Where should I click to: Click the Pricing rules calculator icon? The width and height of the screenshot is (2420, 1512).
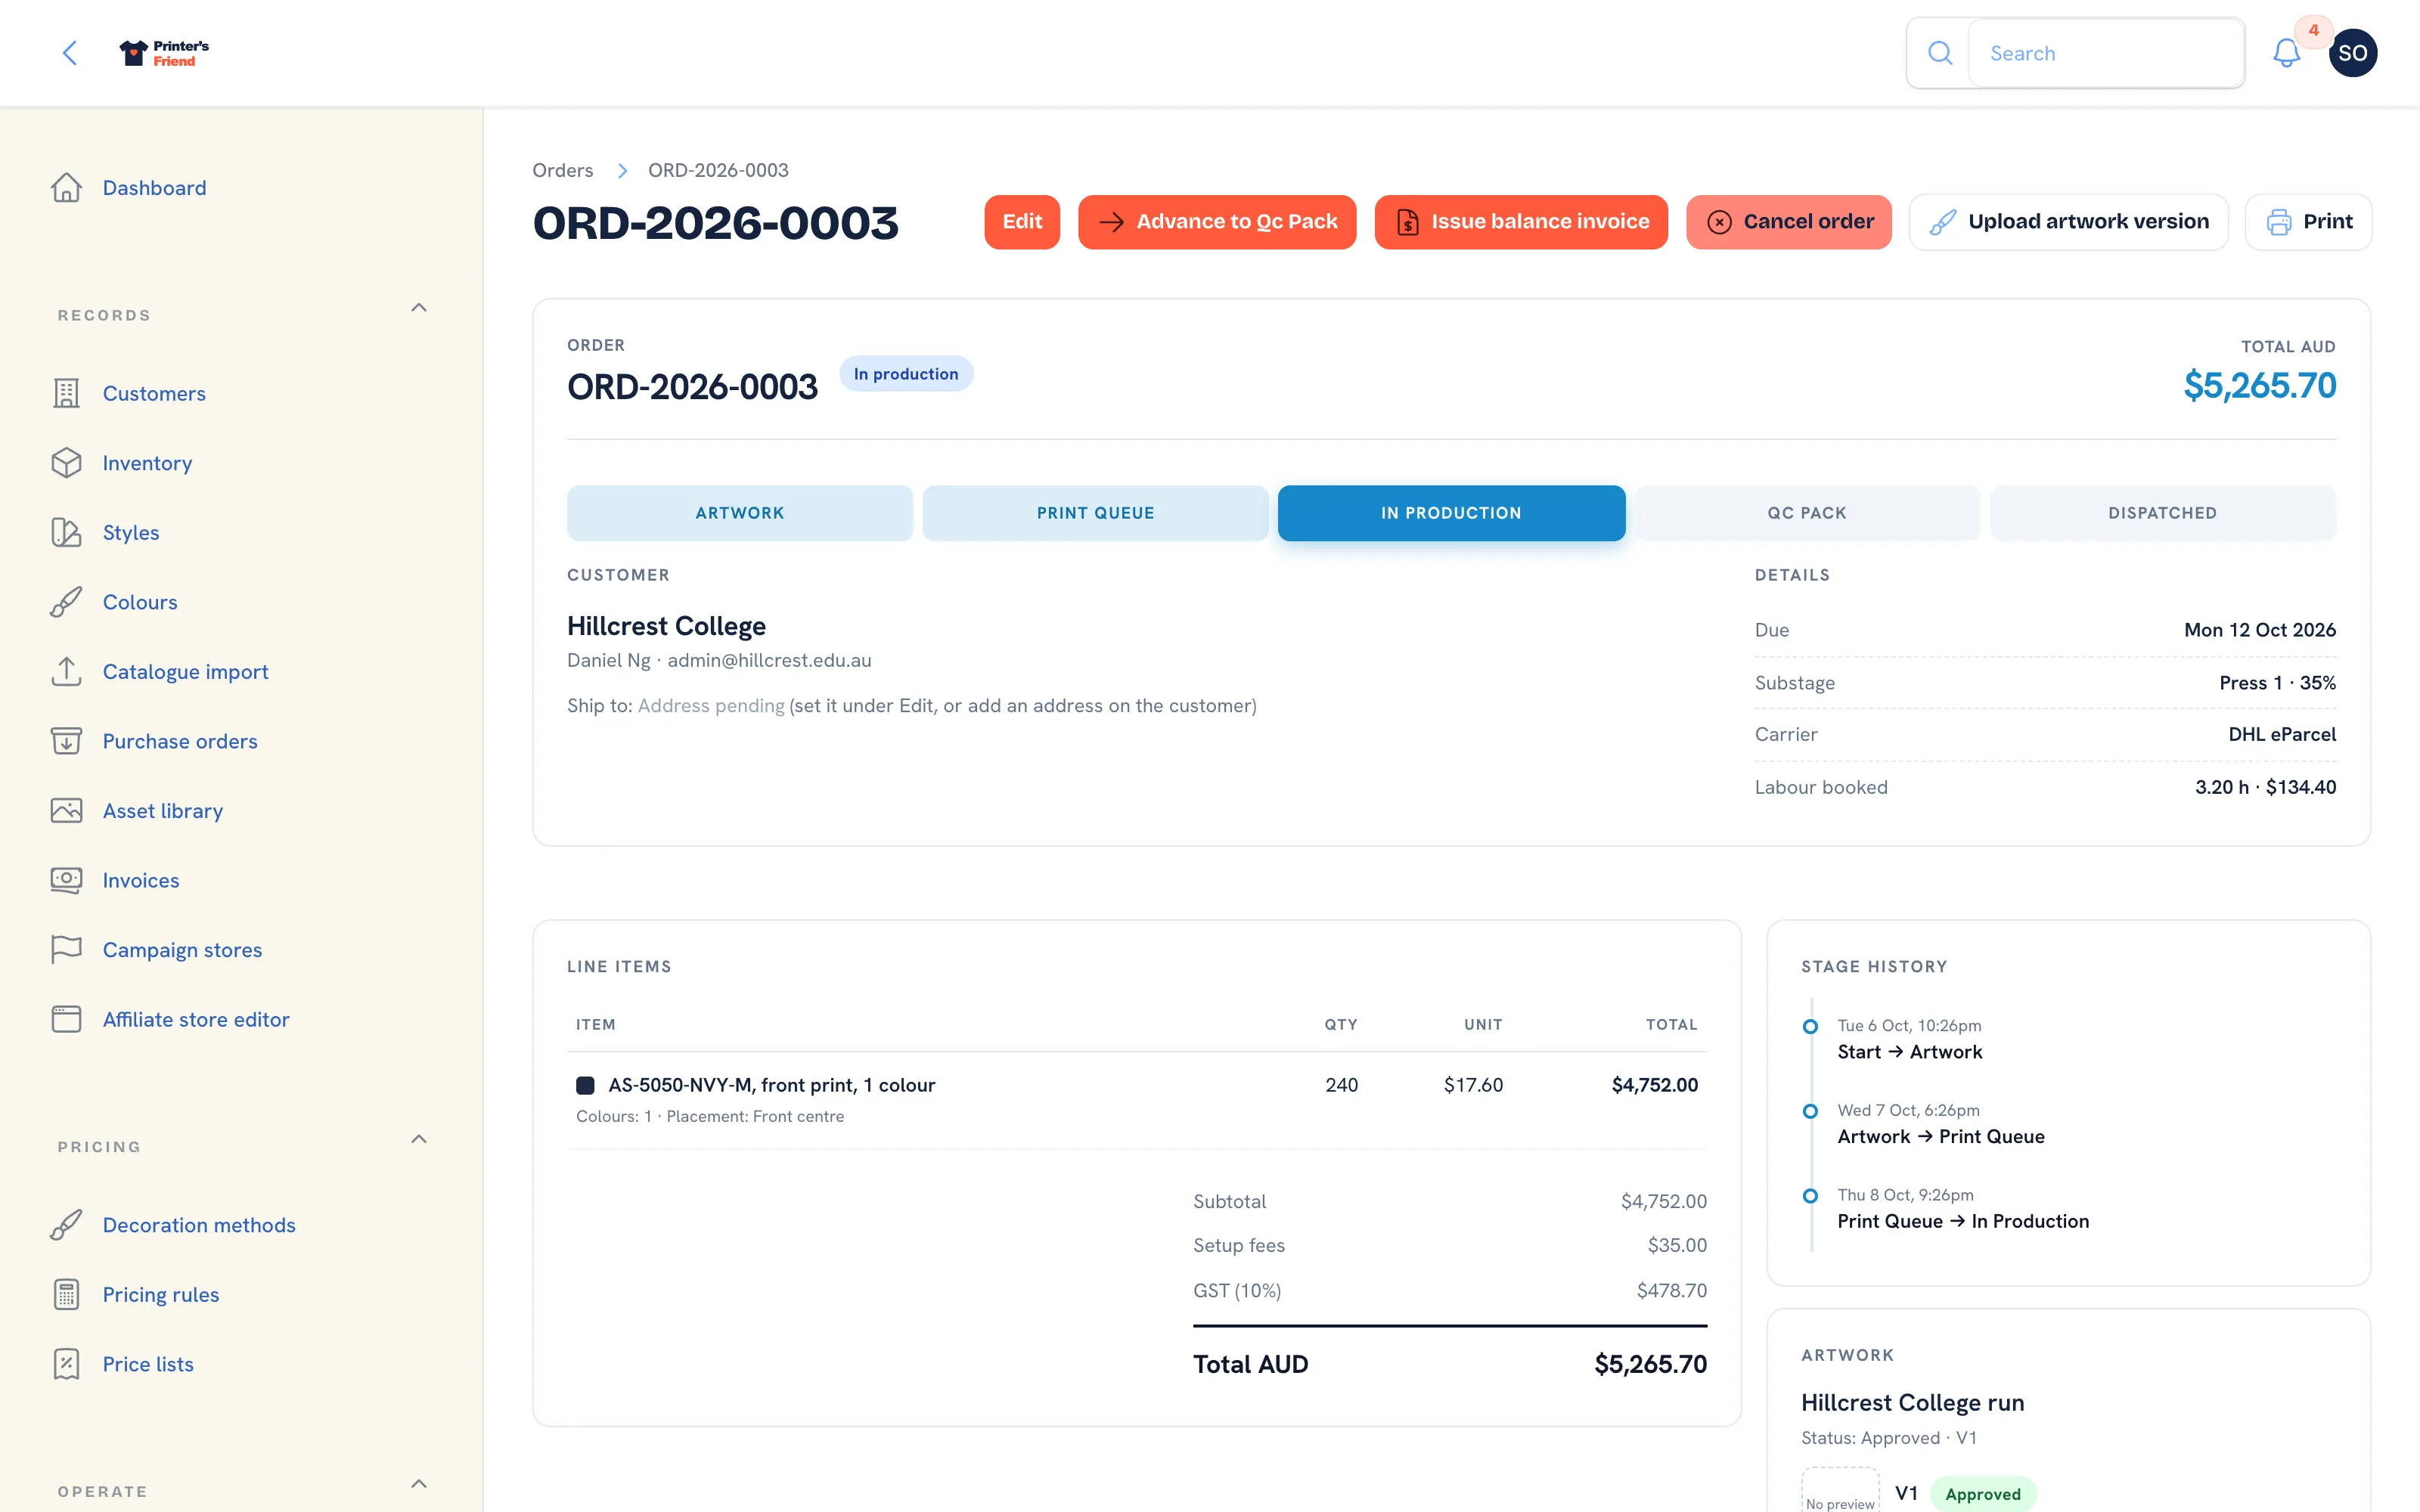[x=66, y=1294]
